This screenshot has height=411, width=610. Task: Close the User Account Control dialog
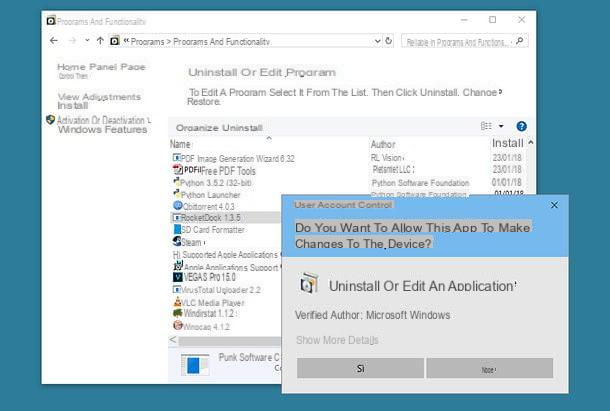[554, 205]
